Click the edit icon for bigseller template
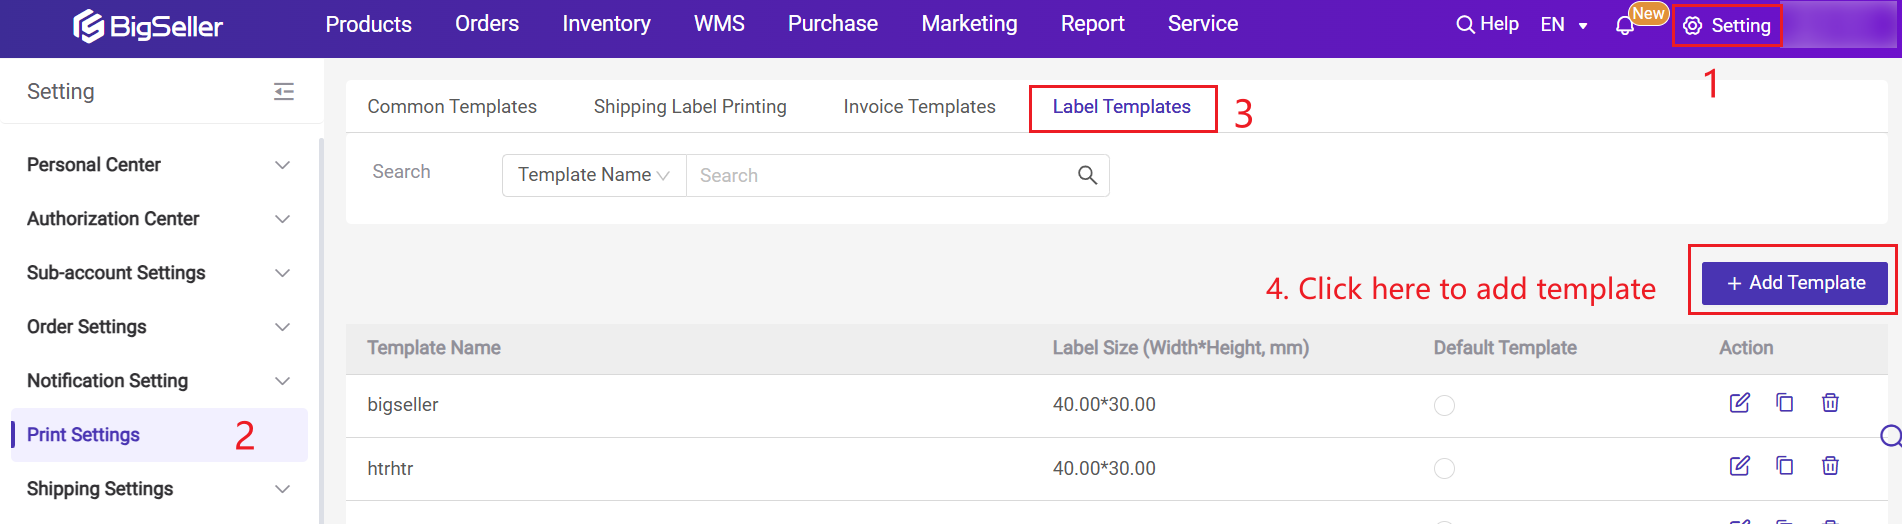The height and width of the screenshot is (524, 1902). [1739, 403]
